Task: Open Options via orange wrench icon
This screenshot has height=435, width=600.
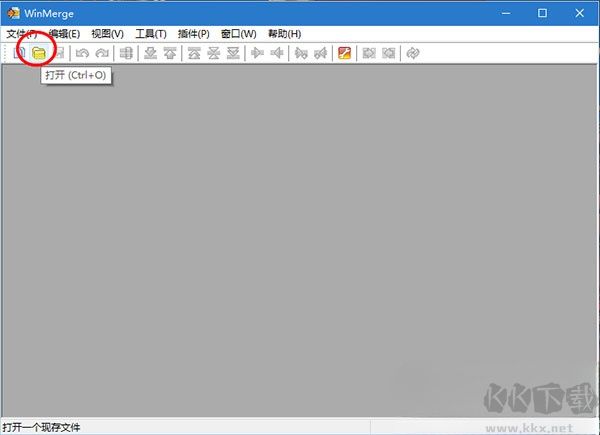Action: [344, 53]
